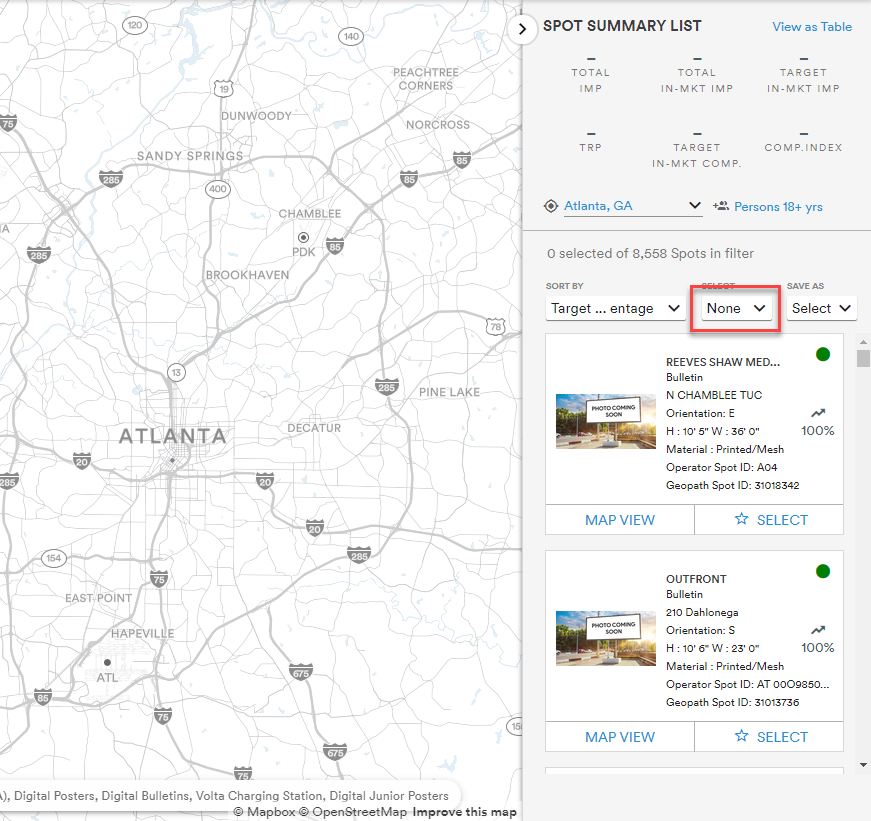Viewport: 871px width, 821px height.
Task: Click Operator Spot ID: A04 text
Action: (721, 468)
